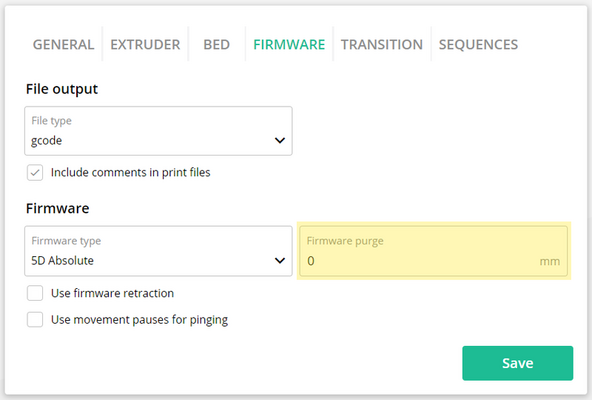Click the Use firmware retraction label text

113,293
